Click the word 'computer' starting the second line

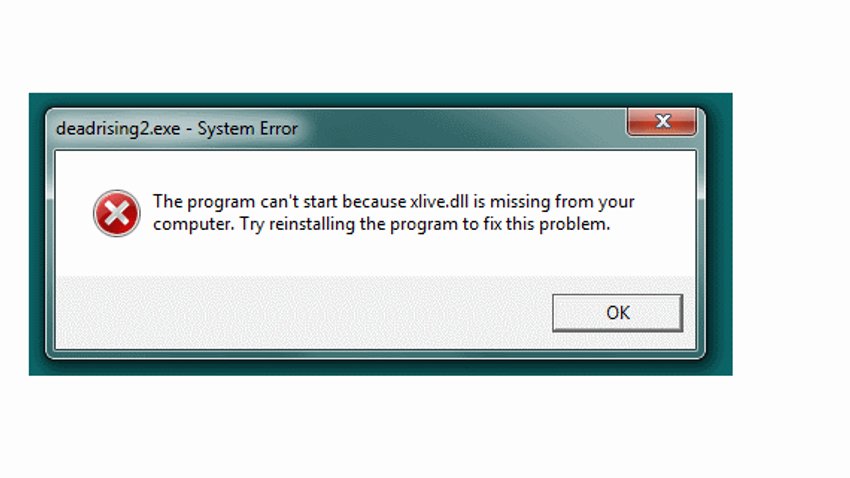click(x=194, y=224)
